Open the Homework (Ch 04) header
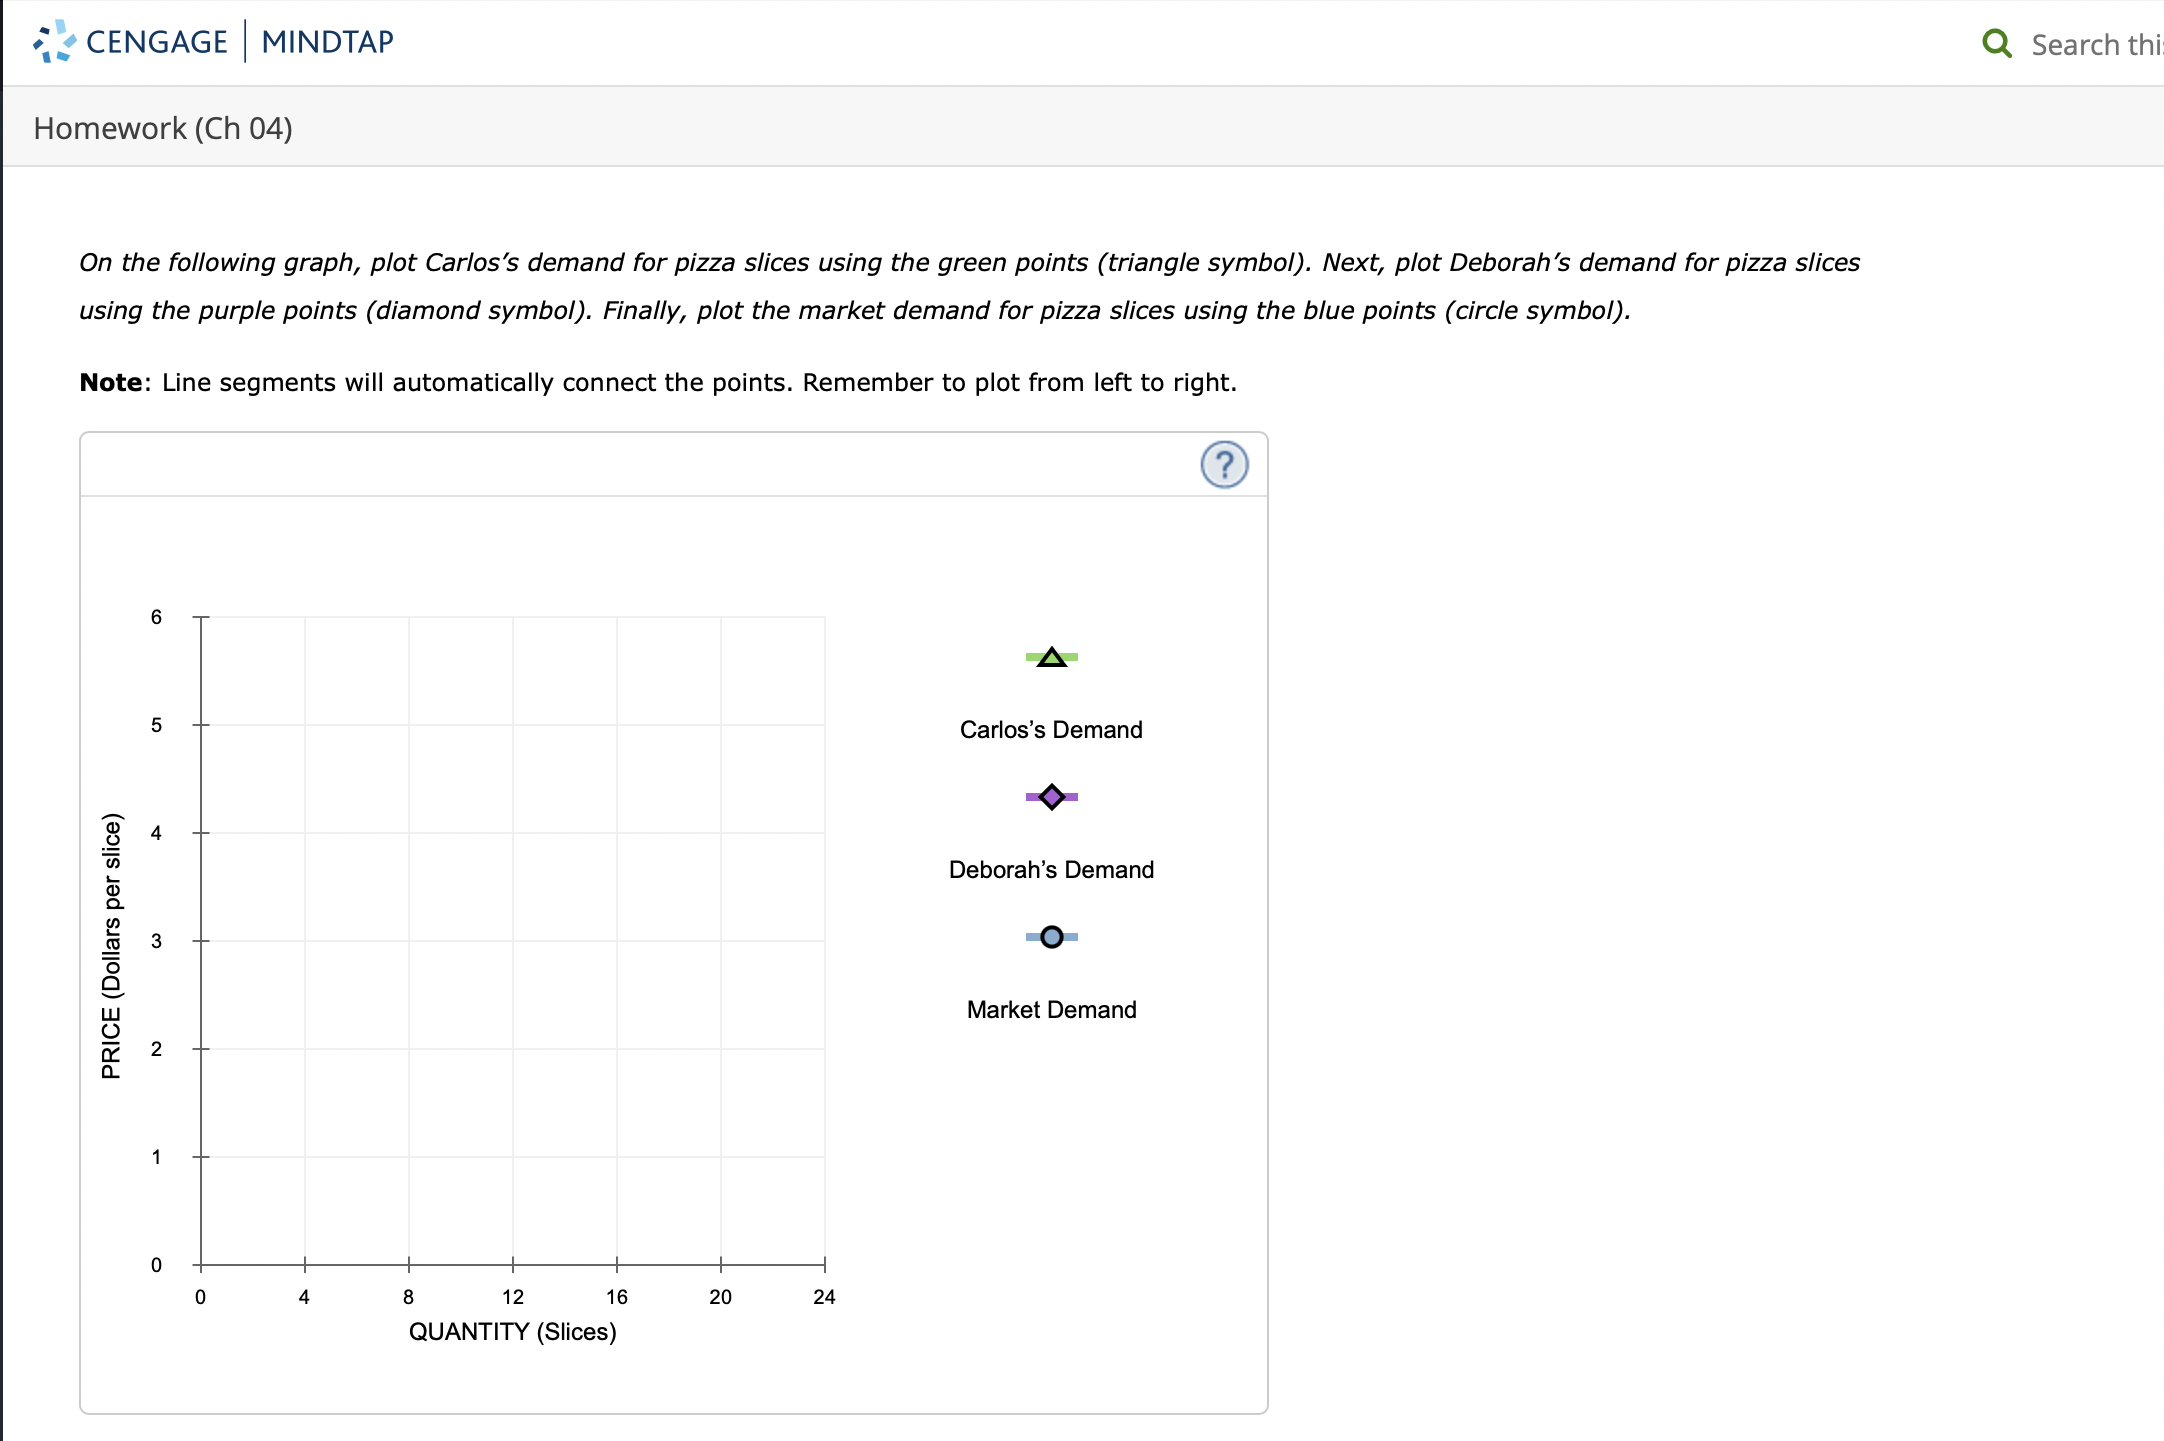This screenshot has width=2164, height=1441. [x=163, y=127]
